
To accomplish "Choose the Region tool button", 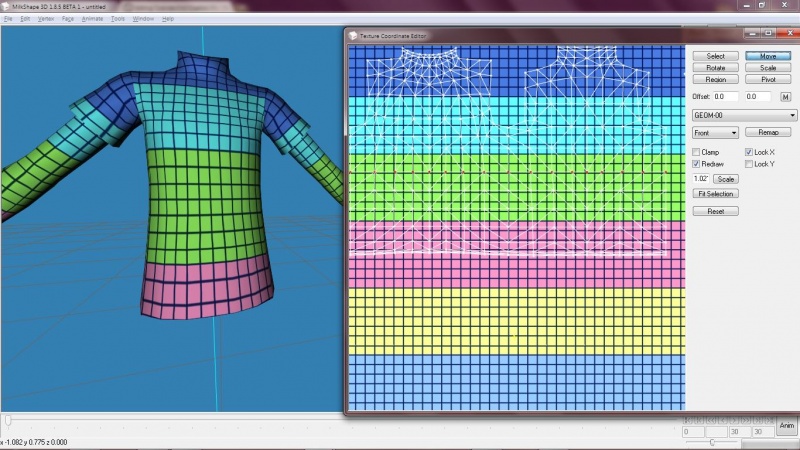I will [x=716, y=79].
